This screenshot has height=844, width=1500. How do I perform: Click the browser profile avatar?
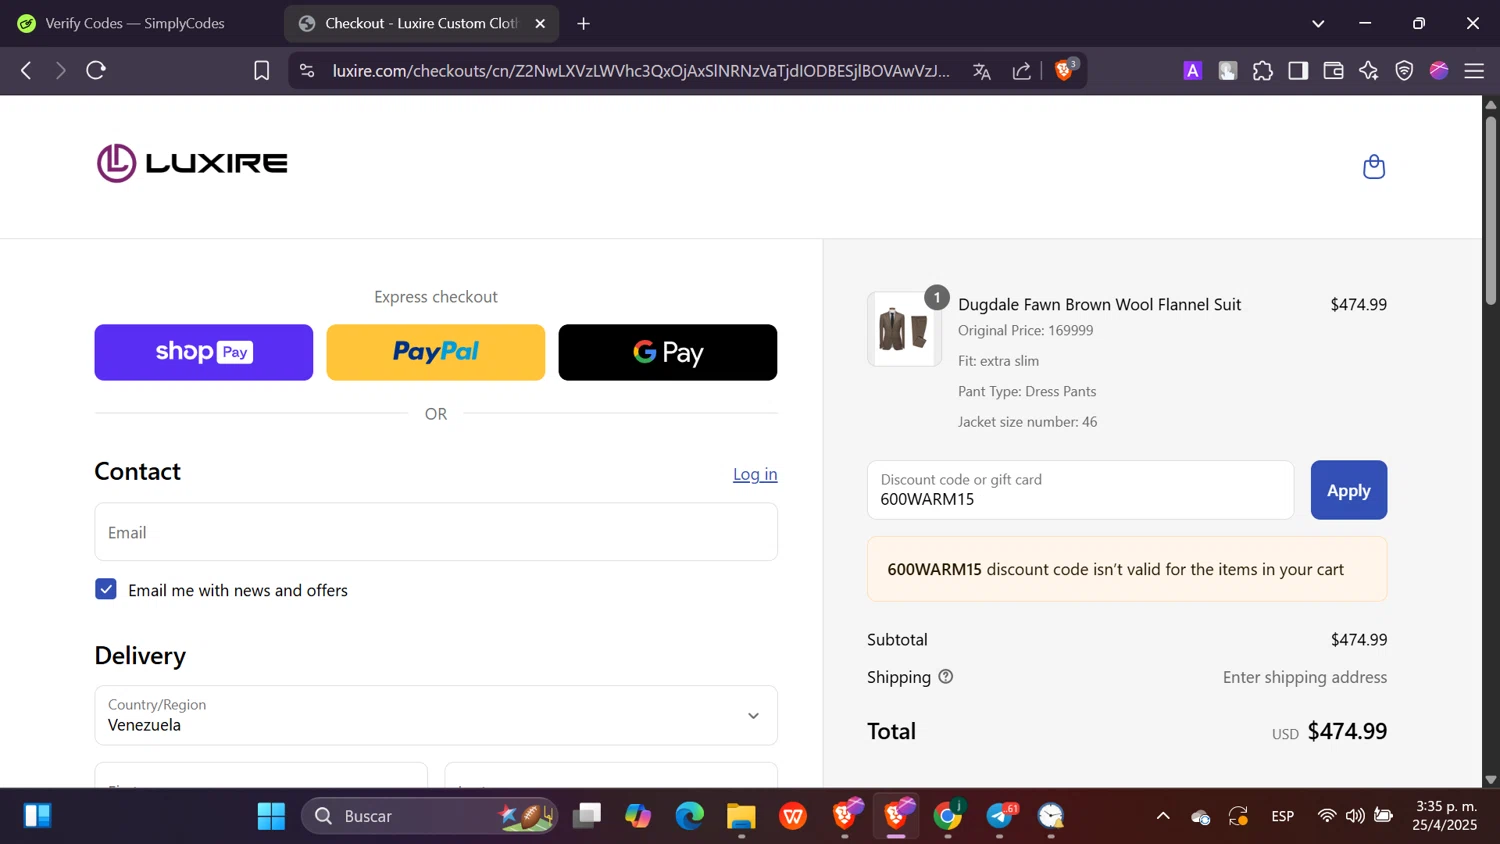(1439, 70)
